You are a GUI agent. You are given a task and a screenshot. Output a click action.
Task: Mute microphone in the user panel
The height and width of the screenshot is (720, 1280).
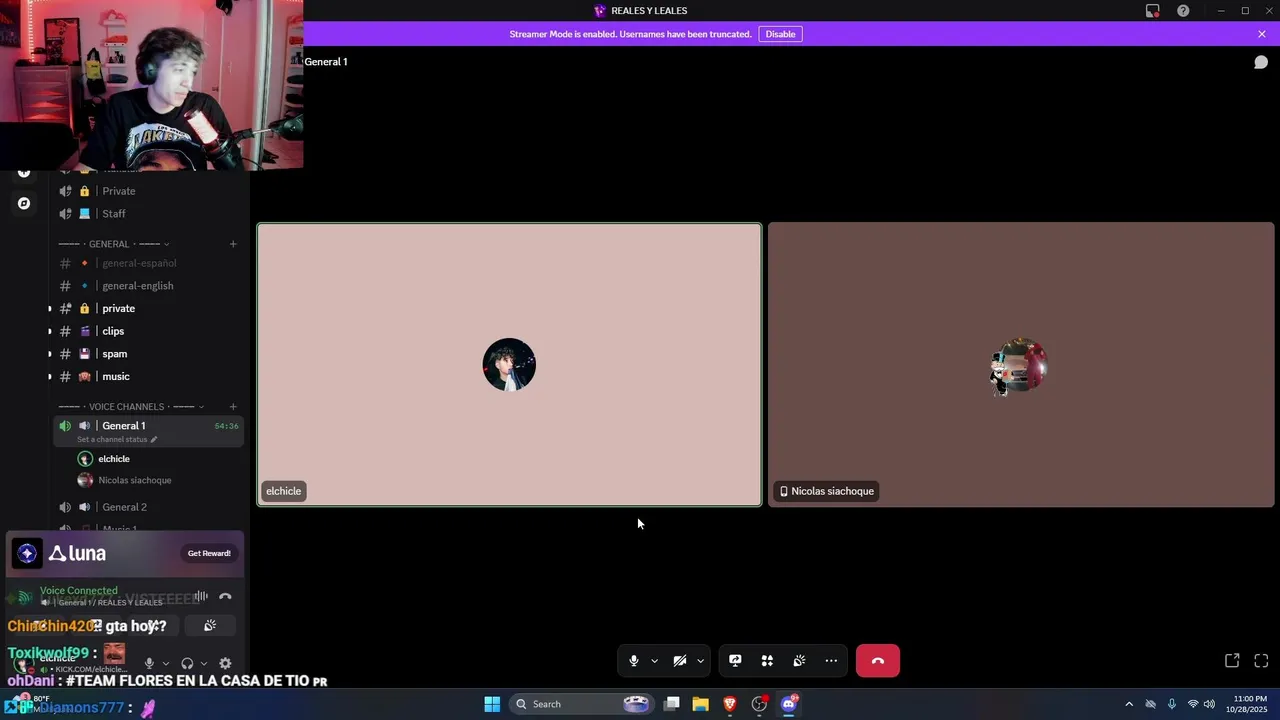[x=149, y=663]
